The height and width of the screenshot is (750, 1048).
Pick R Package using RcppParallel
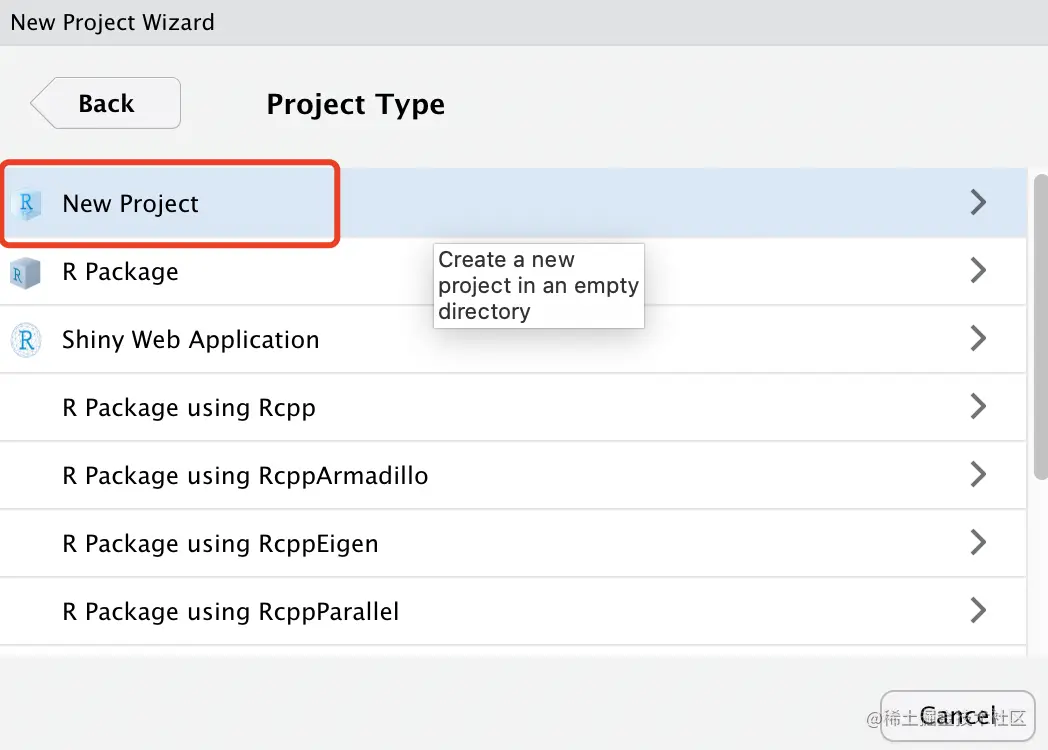tap(231, 612)
